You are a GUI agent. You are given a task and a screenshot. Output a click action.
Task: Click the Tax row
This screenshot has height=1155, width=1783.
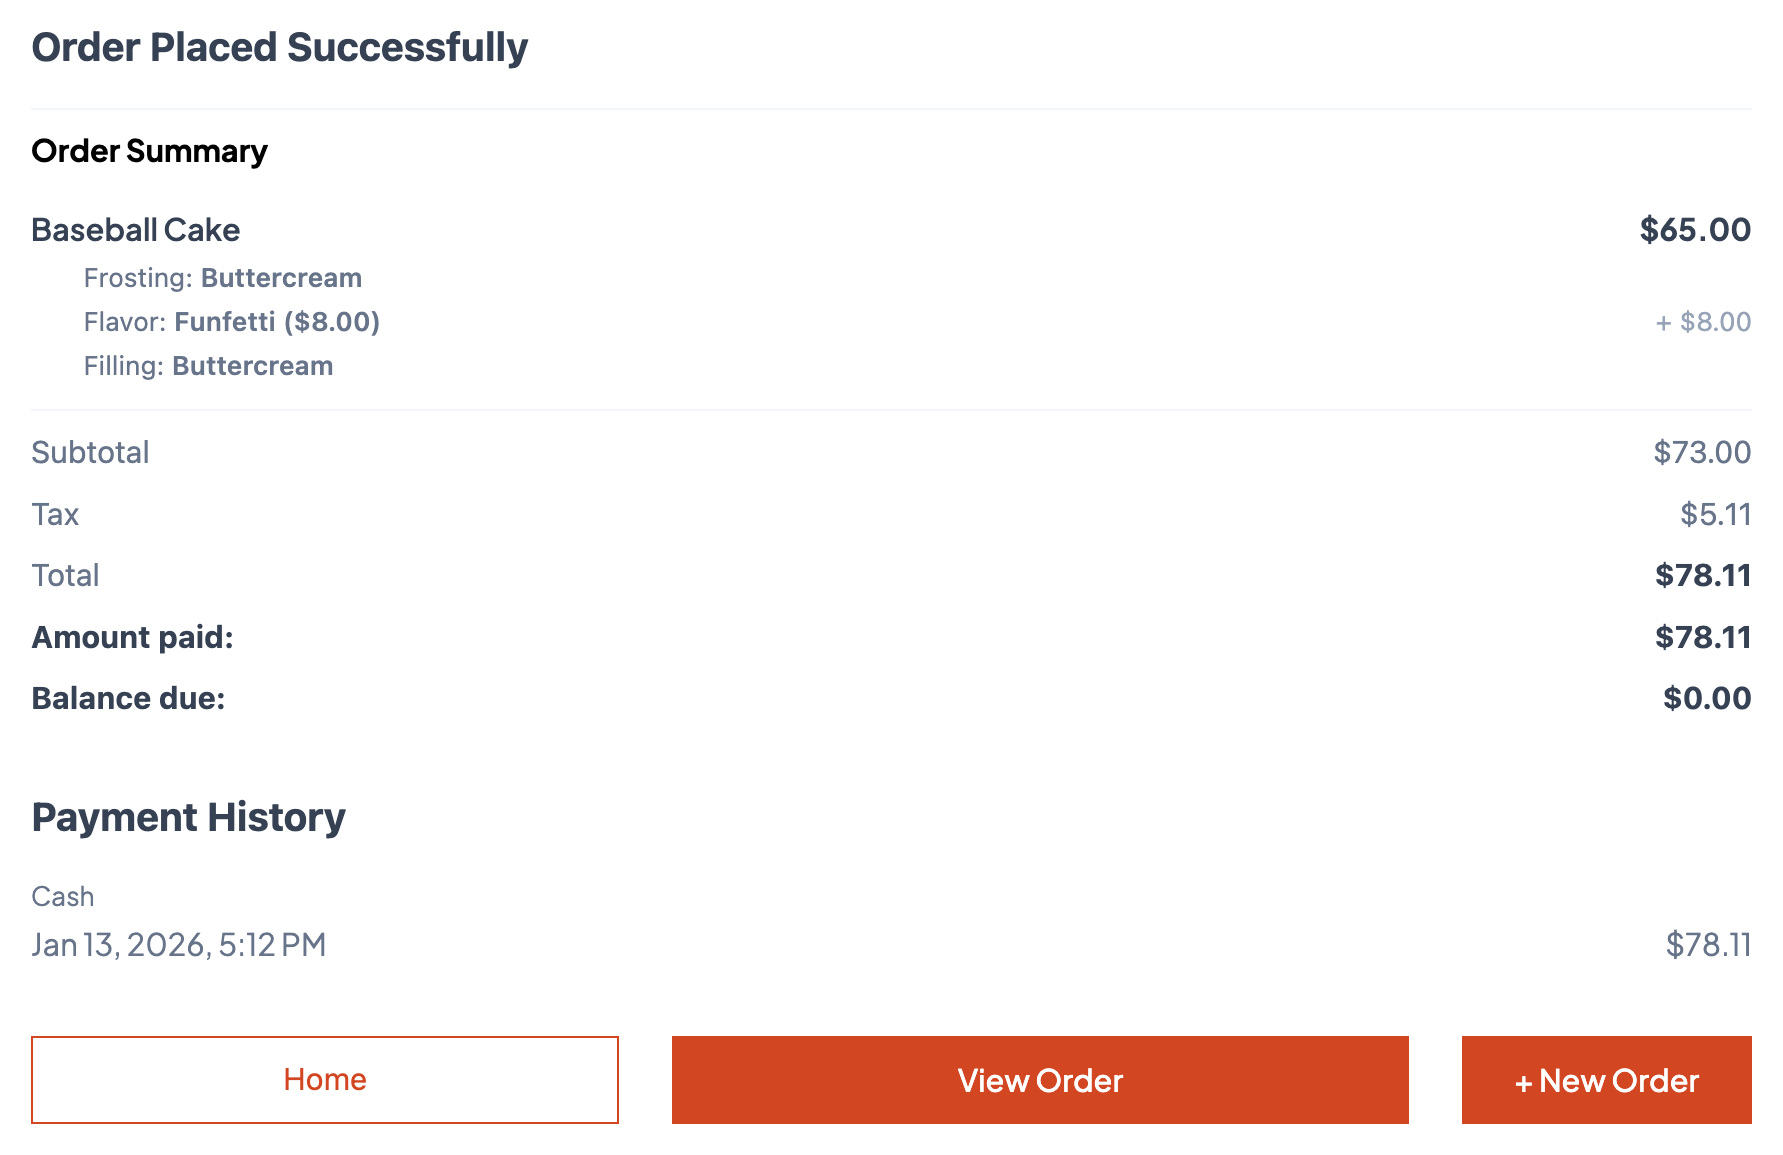click(55, 514)
